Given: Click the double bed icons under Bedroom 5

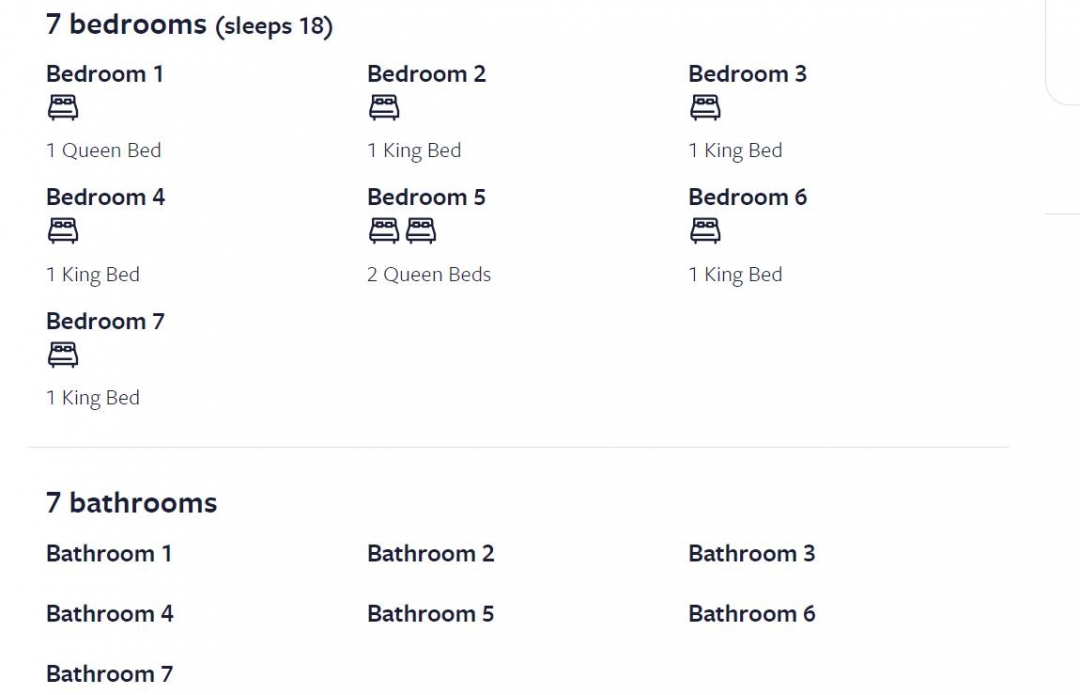Looking at the screenshot, I should click(x=402, y=231).
